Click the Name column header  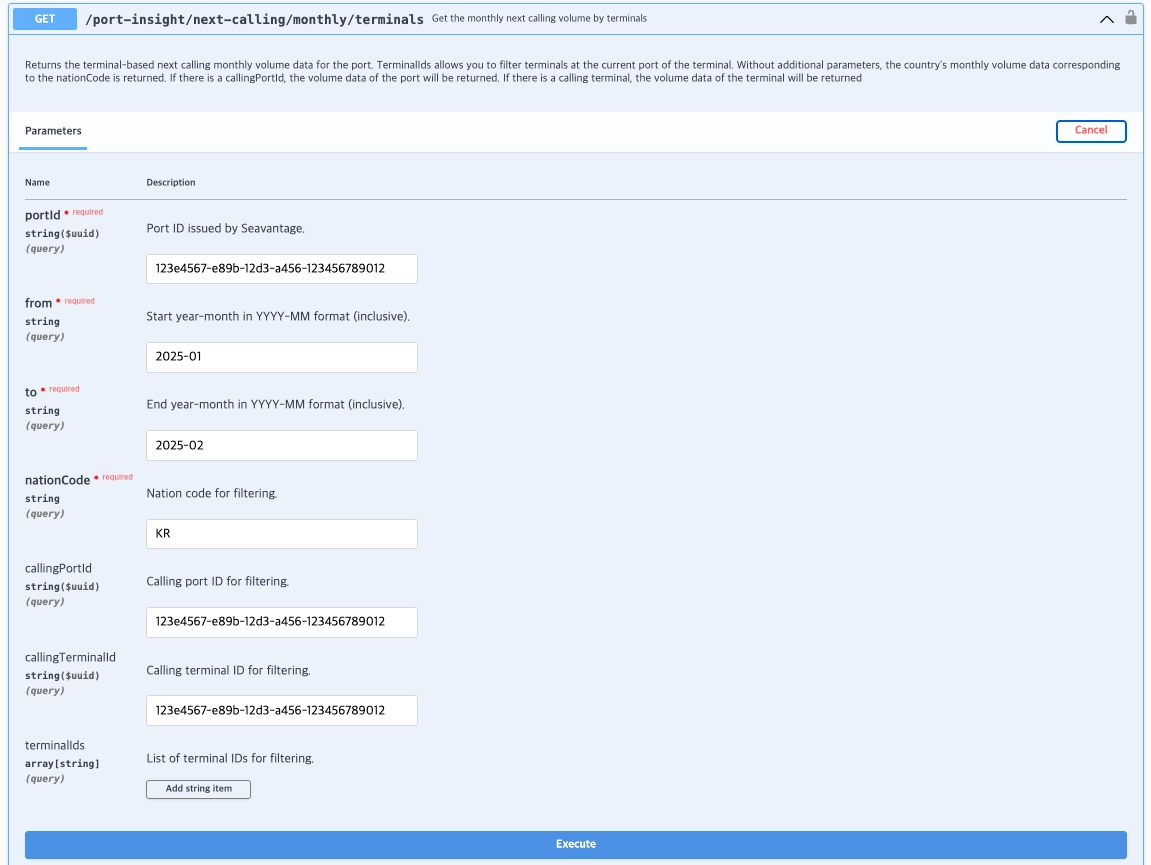(x=37, y=182)
